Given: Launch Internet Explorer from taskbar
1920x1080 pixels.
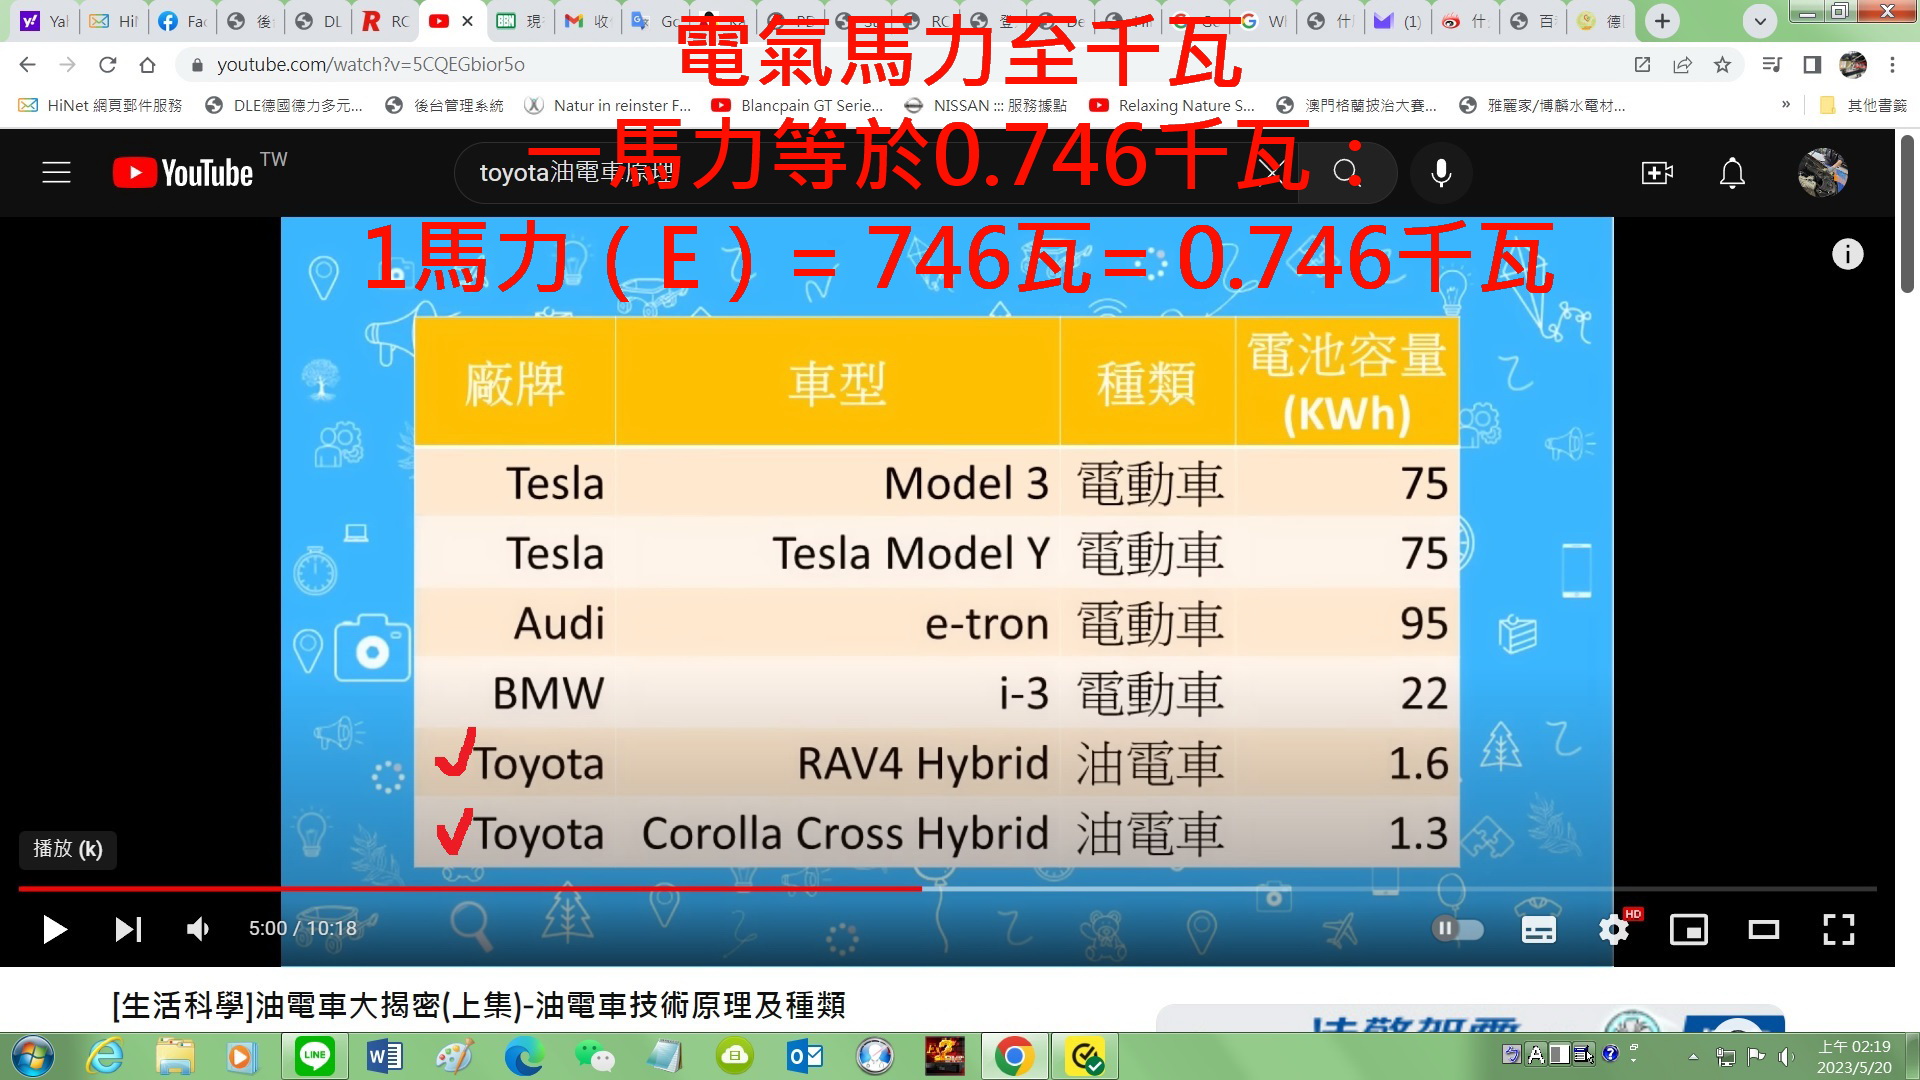Looking at the screenshot, I should pyautogui.click(x=105, y=1056).
